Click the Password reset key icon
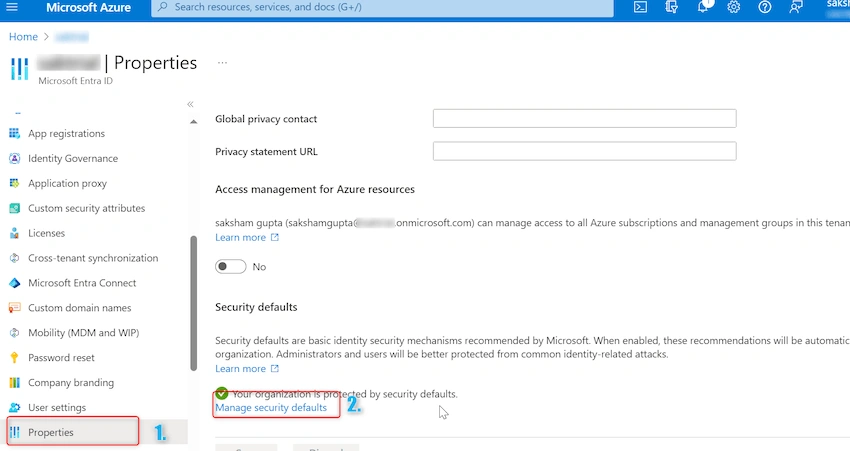 tap(15, 358)
